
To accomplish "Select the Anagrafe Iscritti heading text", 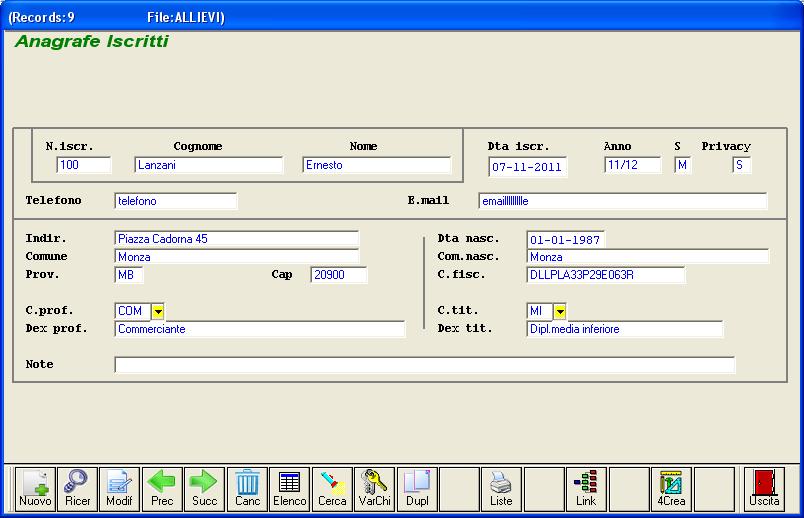I will click(x=92, y=41).
